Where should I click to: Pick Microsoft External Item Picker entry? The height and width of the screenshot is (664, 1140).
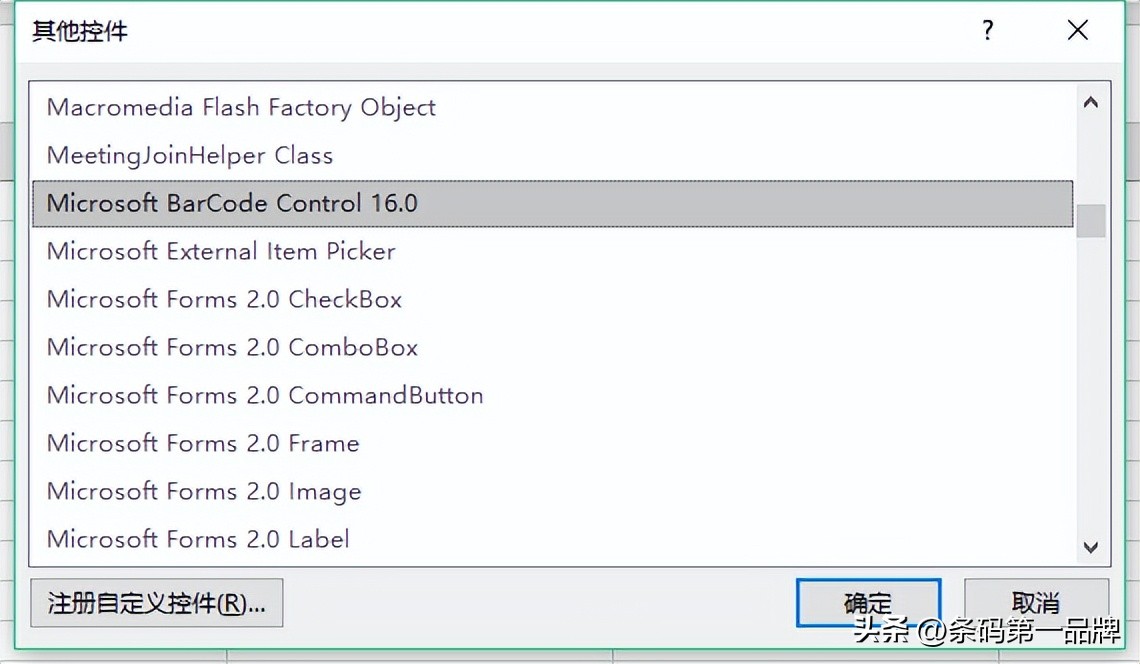pos(221,251)
